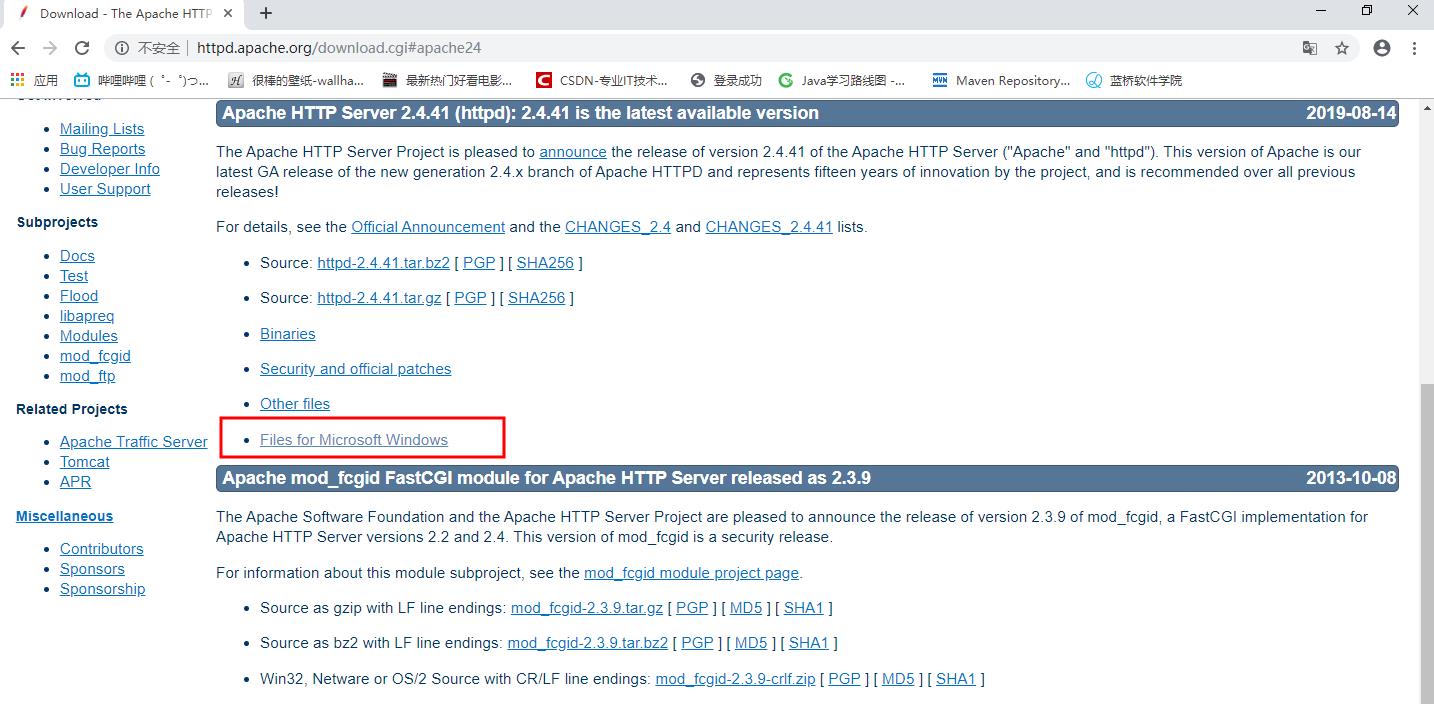The height and width of the screenshot is (704, 1434).
Task: Bookmark this page with the star icon
Action: tap(1342, 48)
